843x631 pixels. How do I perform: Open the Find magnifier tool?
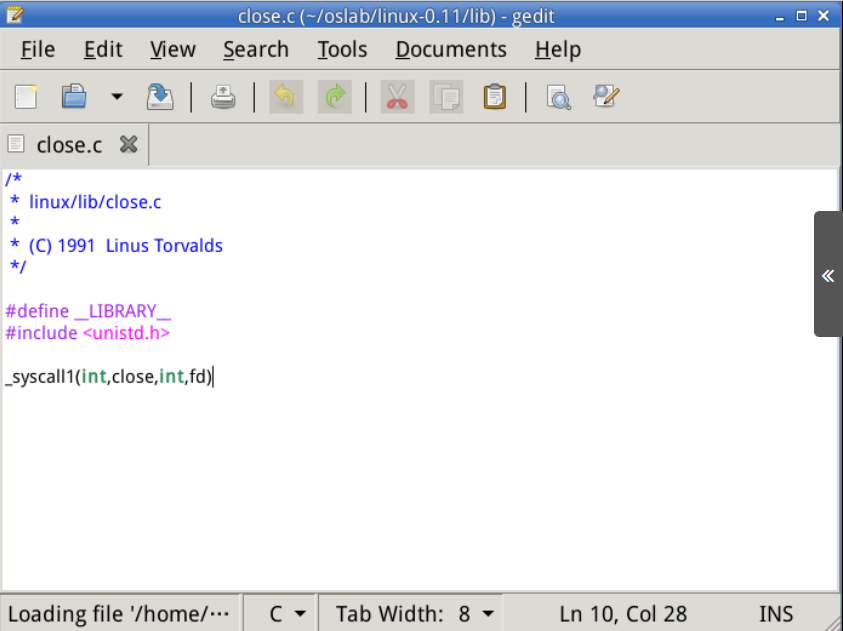pos(558,97)
